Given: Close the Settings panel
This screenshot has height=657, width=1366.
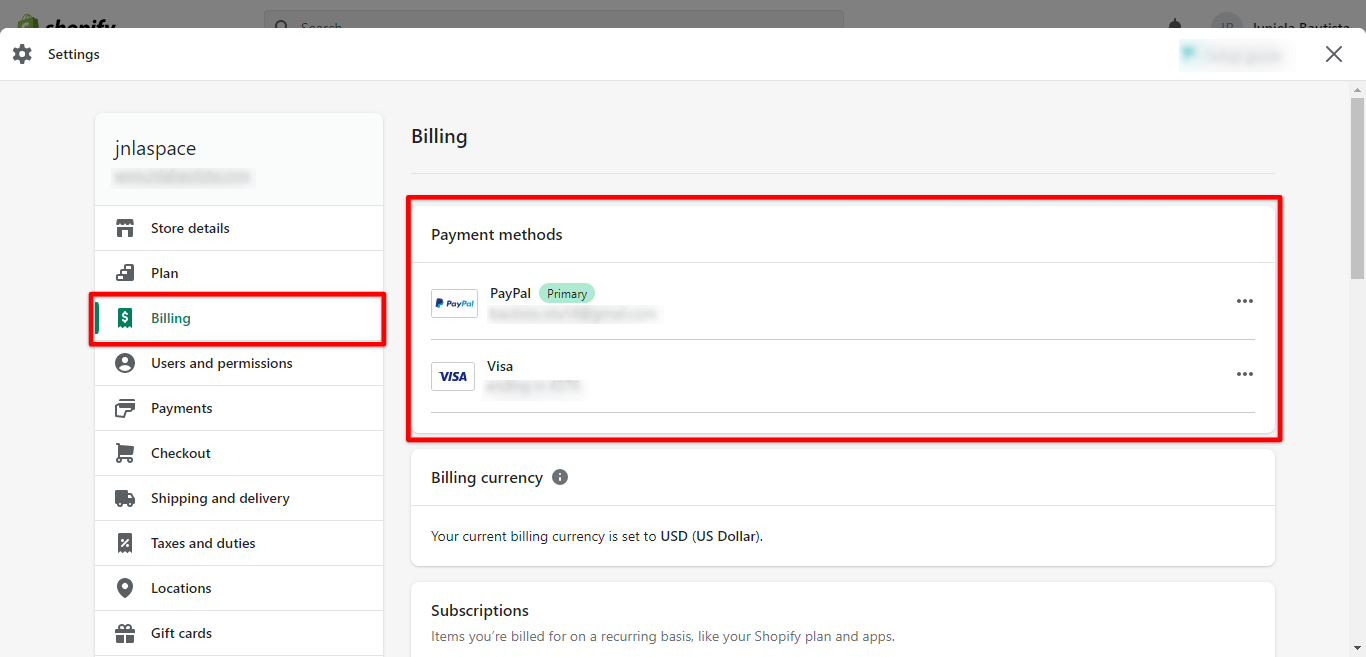Looking at the screenshot, I should click(x=1333, y=54).
